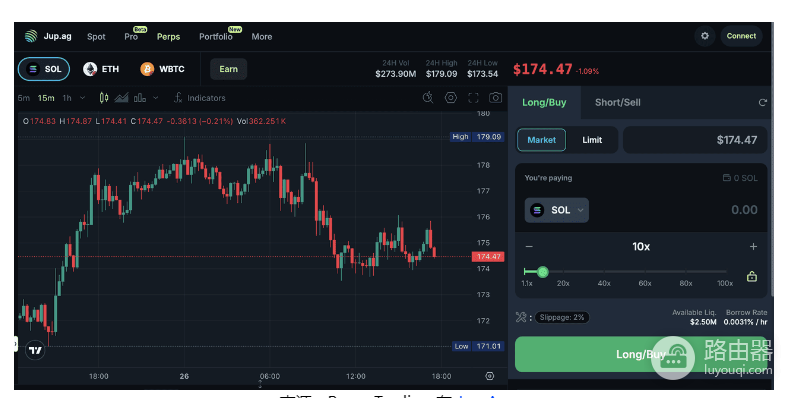The width and height of the screenshot is (791, 398).
Task: Open the Slippage: 2% setting
Action: (x=562, y=317)
